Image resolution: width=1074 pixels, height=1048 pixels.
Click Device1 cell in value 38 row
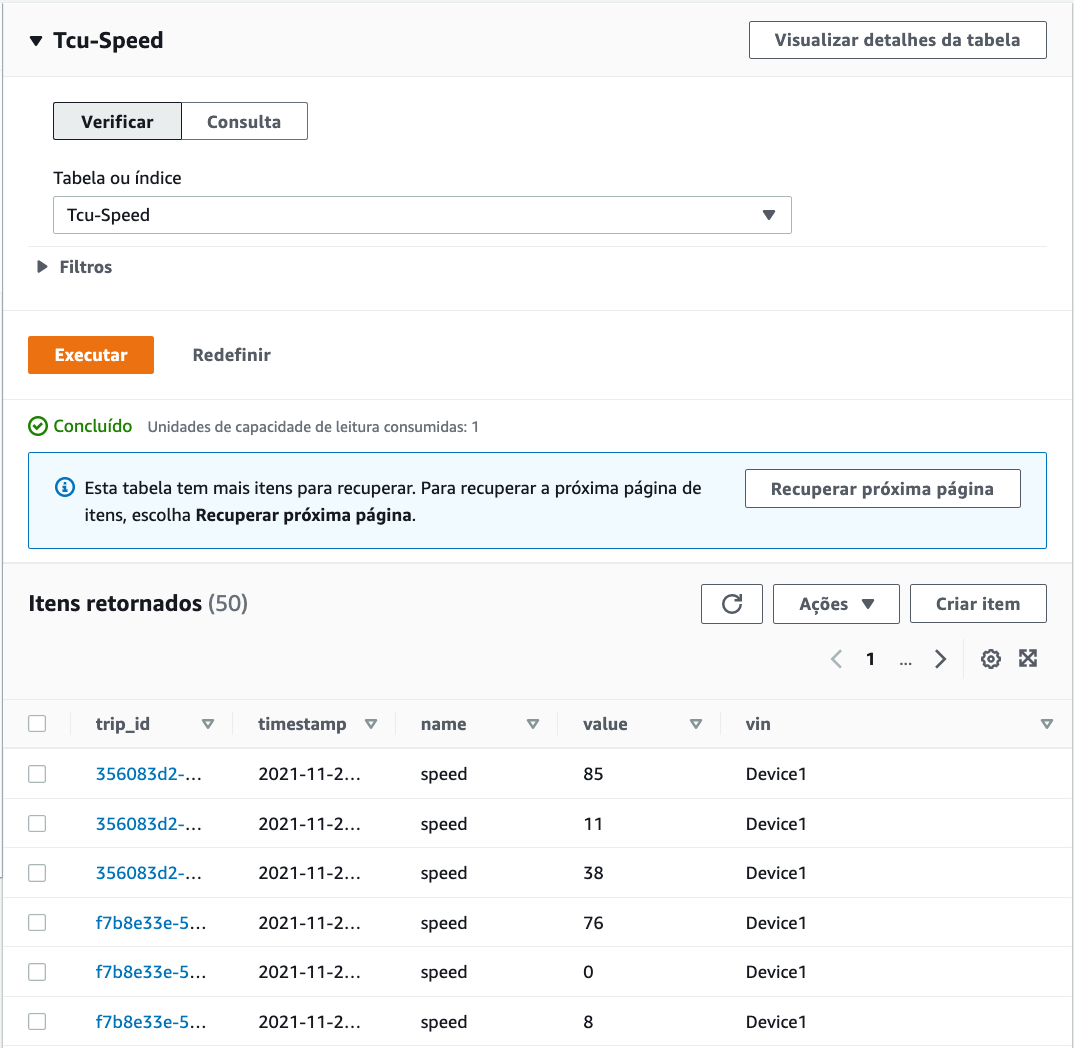pos(776,873)
